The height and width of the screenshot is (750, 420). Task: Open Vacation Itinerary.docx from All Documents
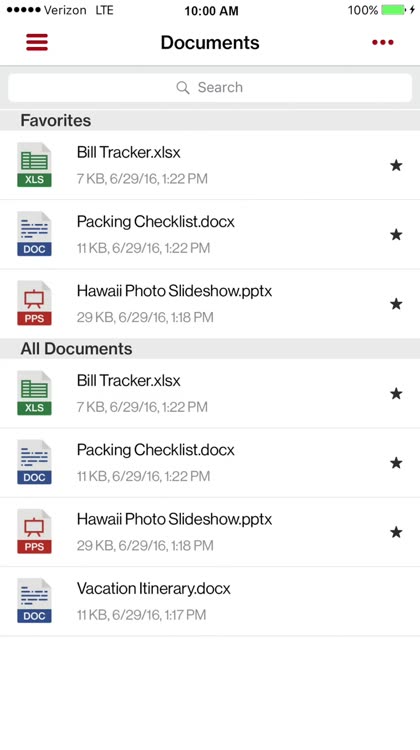point(210,601)
